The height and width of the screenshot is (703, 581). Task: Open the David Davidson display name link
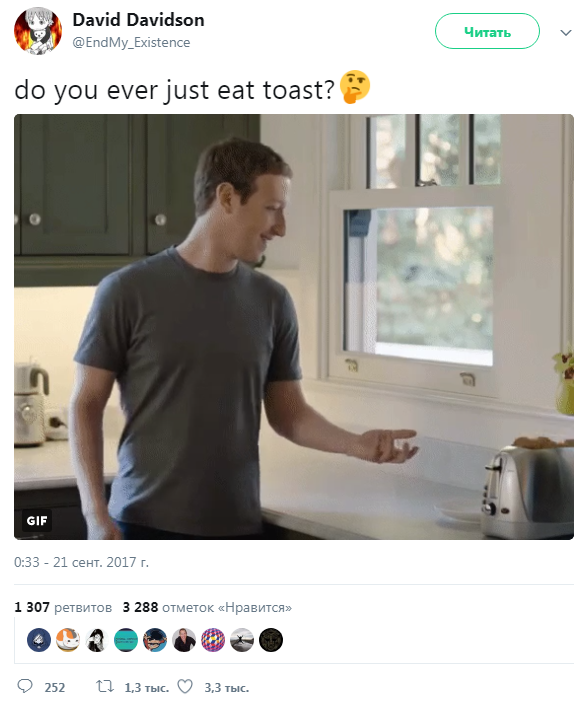pos(139,20)
